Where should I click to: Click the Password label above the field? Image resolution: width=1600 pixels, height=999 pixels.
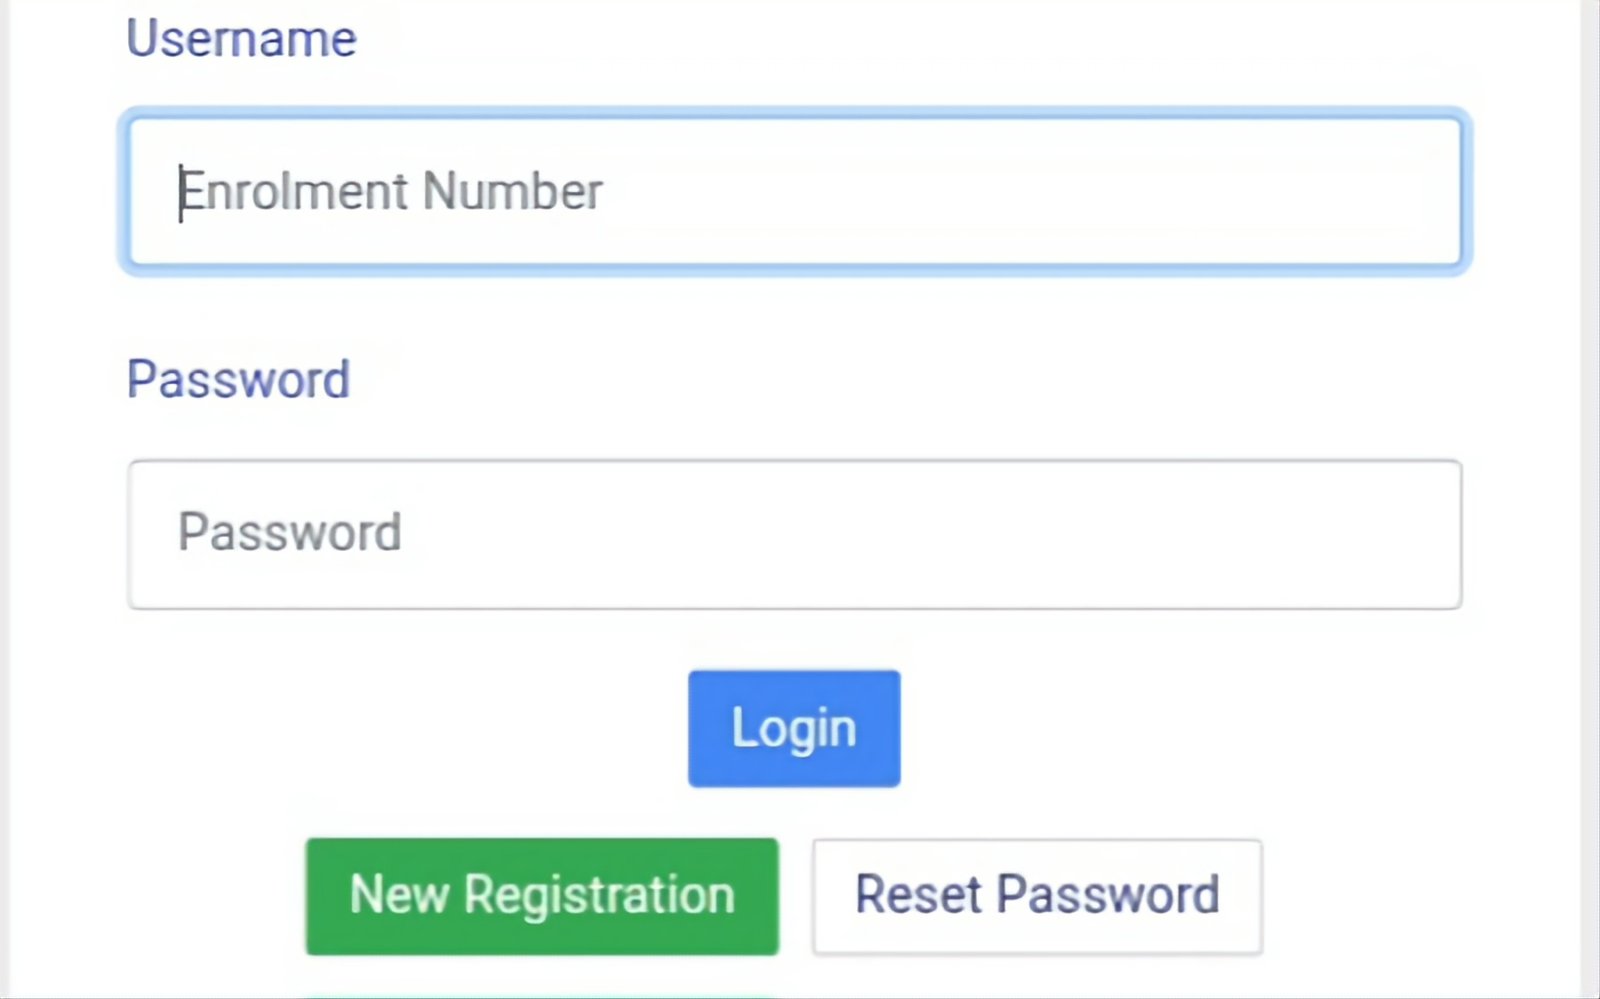pyautogui.click(x=238, y=380)
